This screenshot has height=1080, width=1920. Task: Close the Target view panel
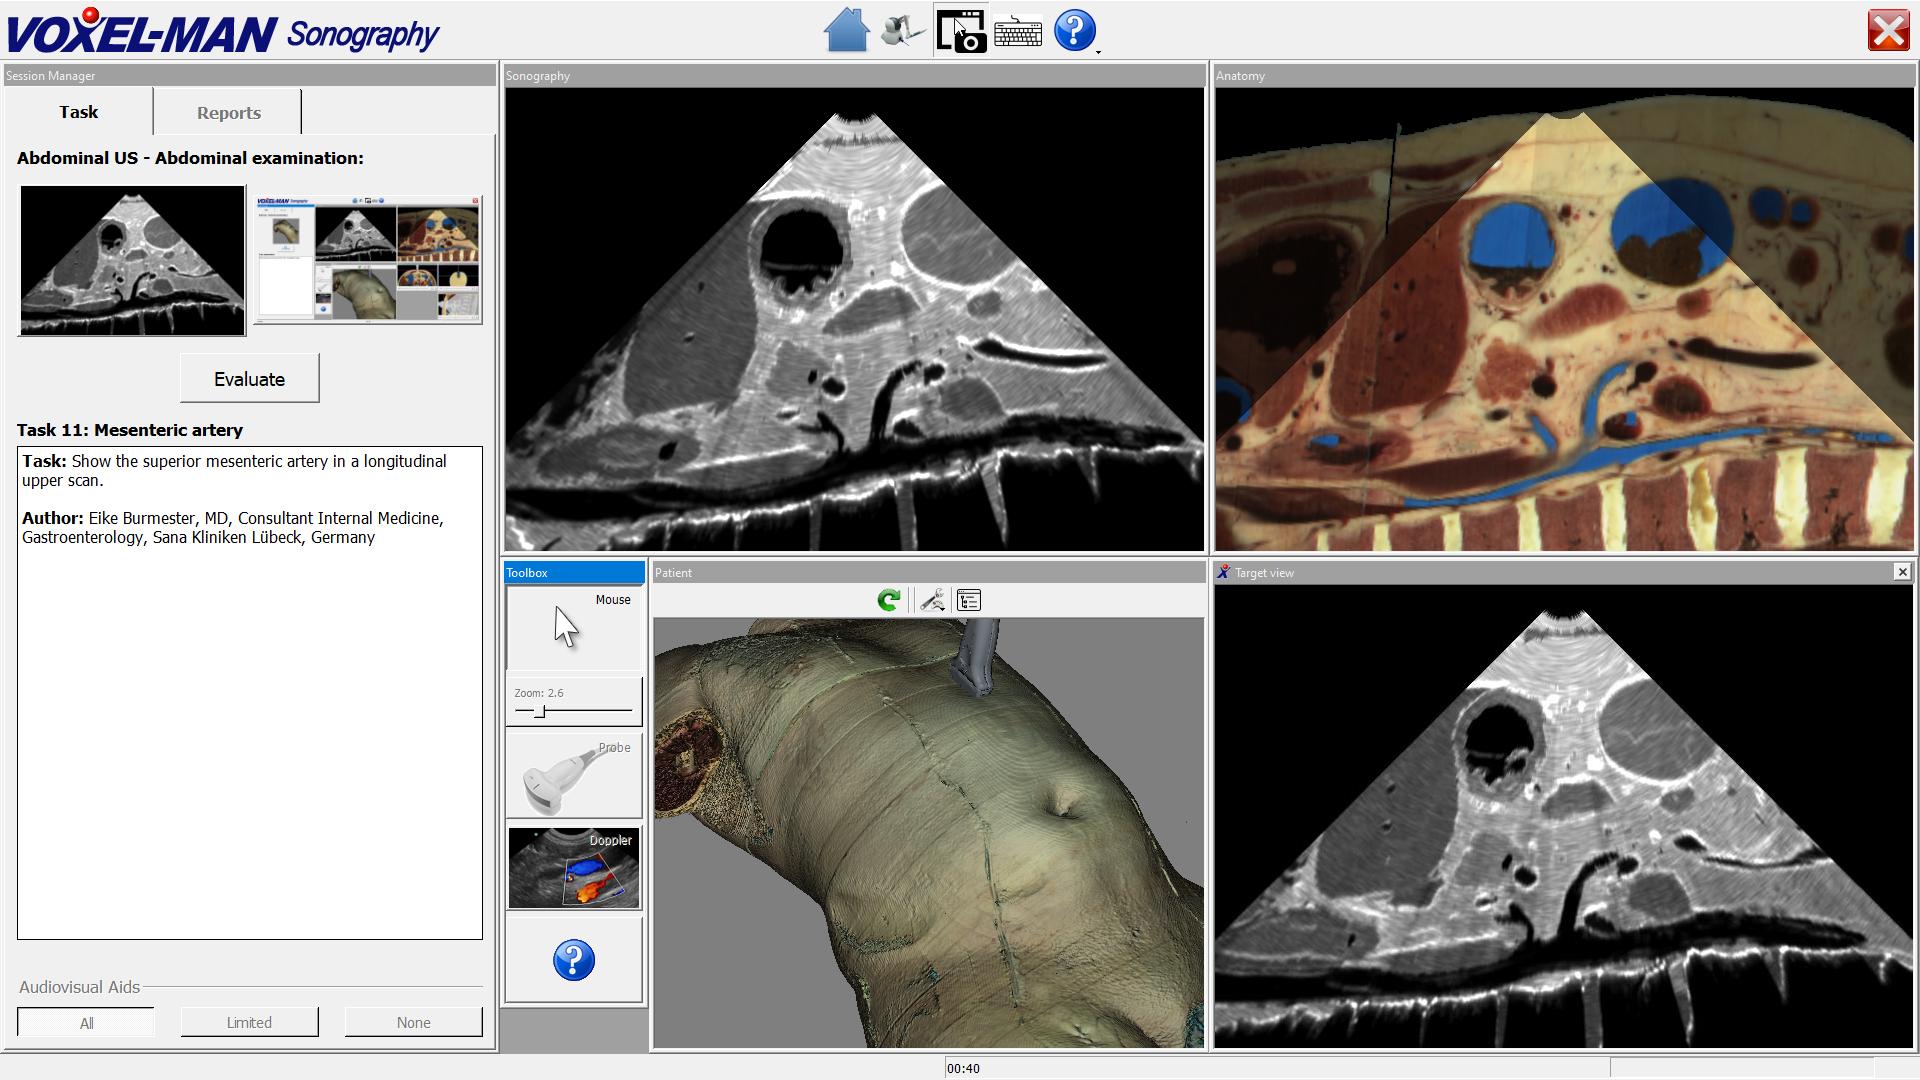point(1902,572)
